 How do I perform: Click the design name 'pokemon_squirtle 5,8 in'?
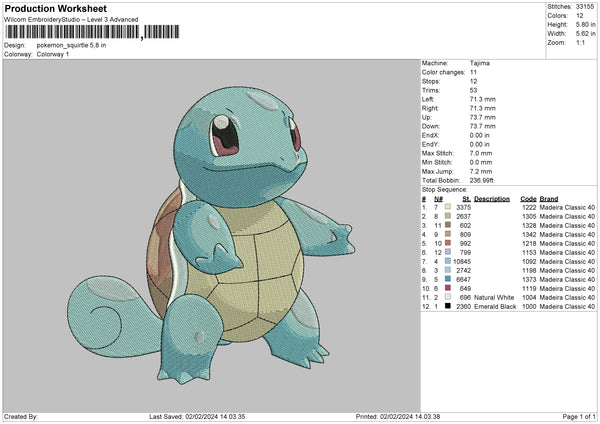click(x=71, y=45)
